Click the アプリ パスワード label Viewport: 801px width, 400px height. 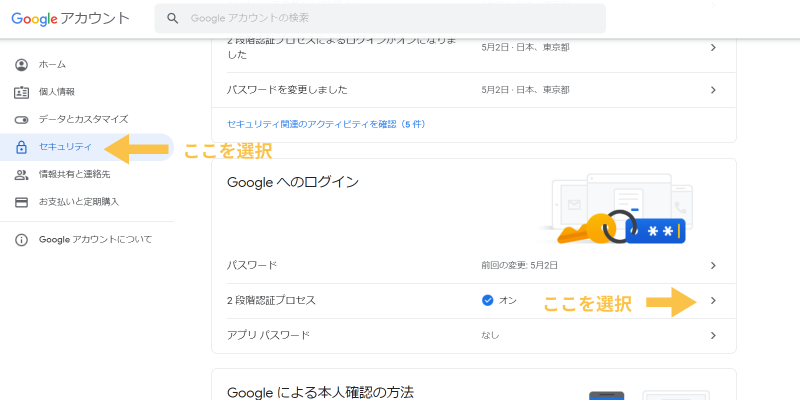268,336
